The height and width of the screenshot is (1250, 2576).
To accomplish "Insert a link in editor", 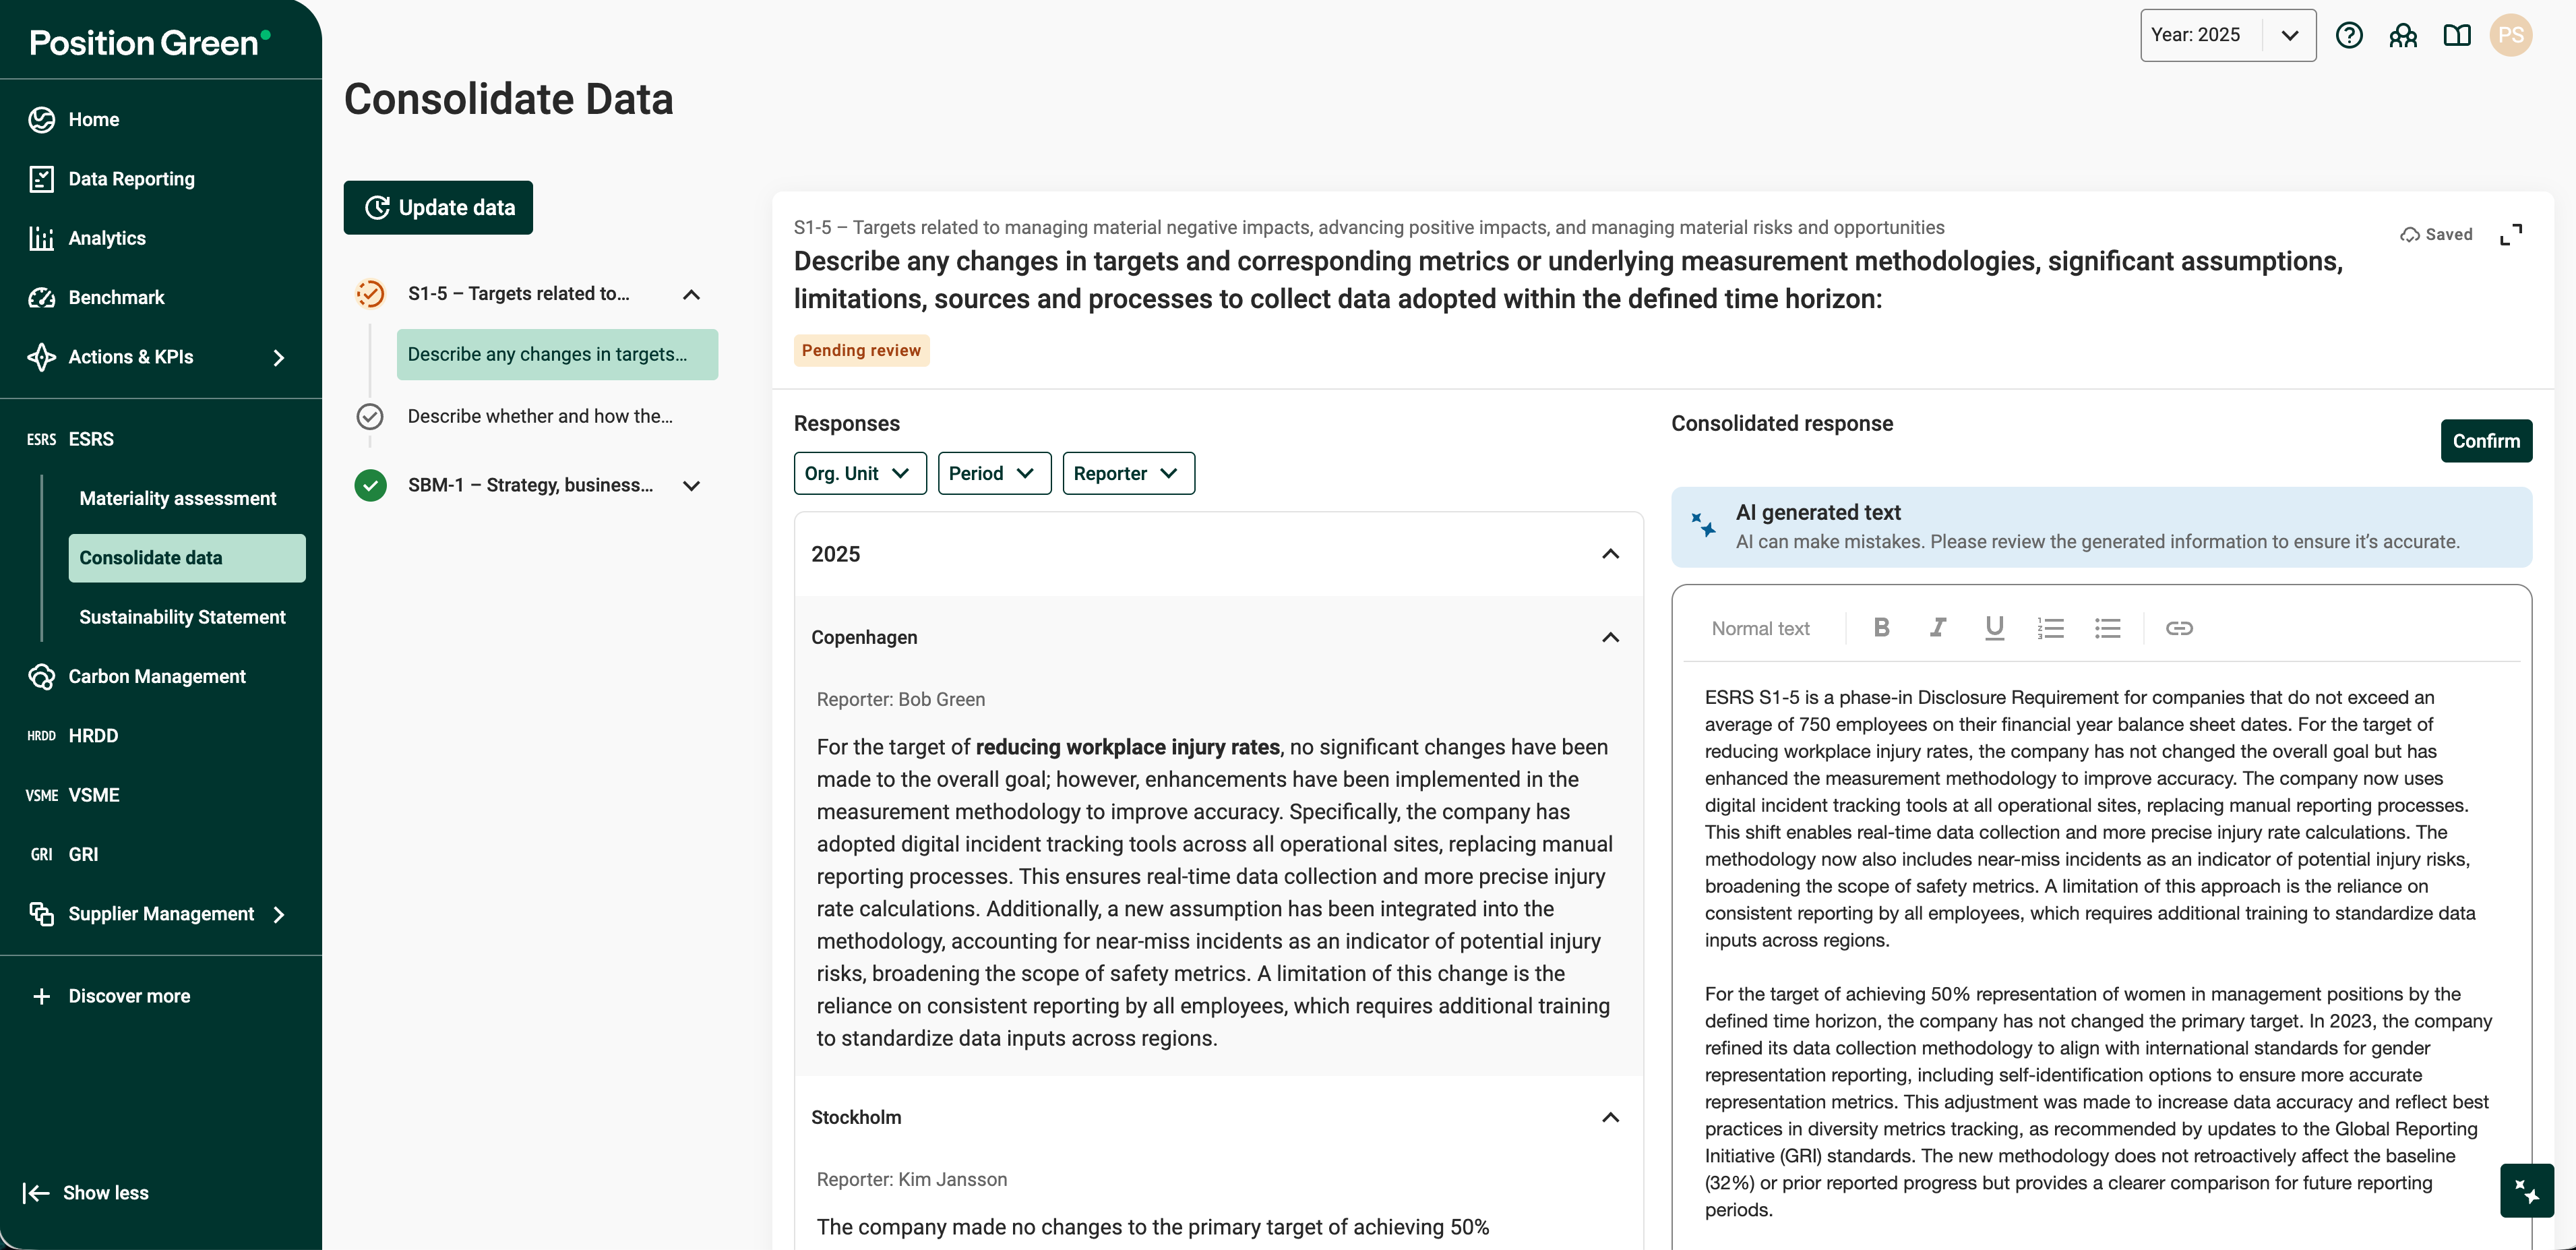I will pos(2179,628).
